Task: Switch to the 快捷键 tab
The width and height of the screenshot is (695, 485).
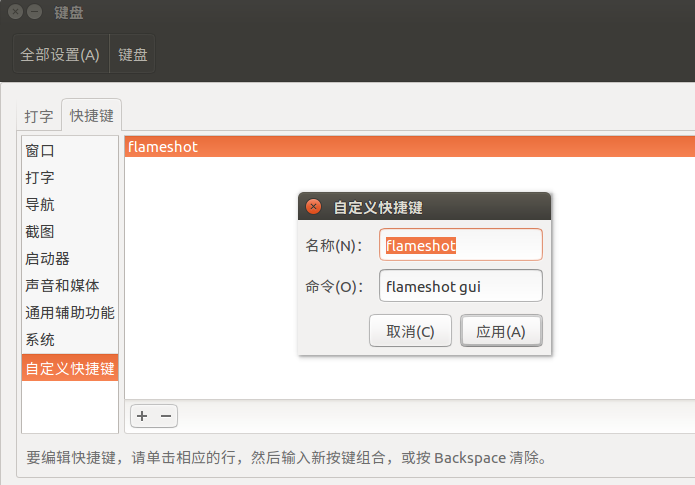Action: tap(92, 116)
